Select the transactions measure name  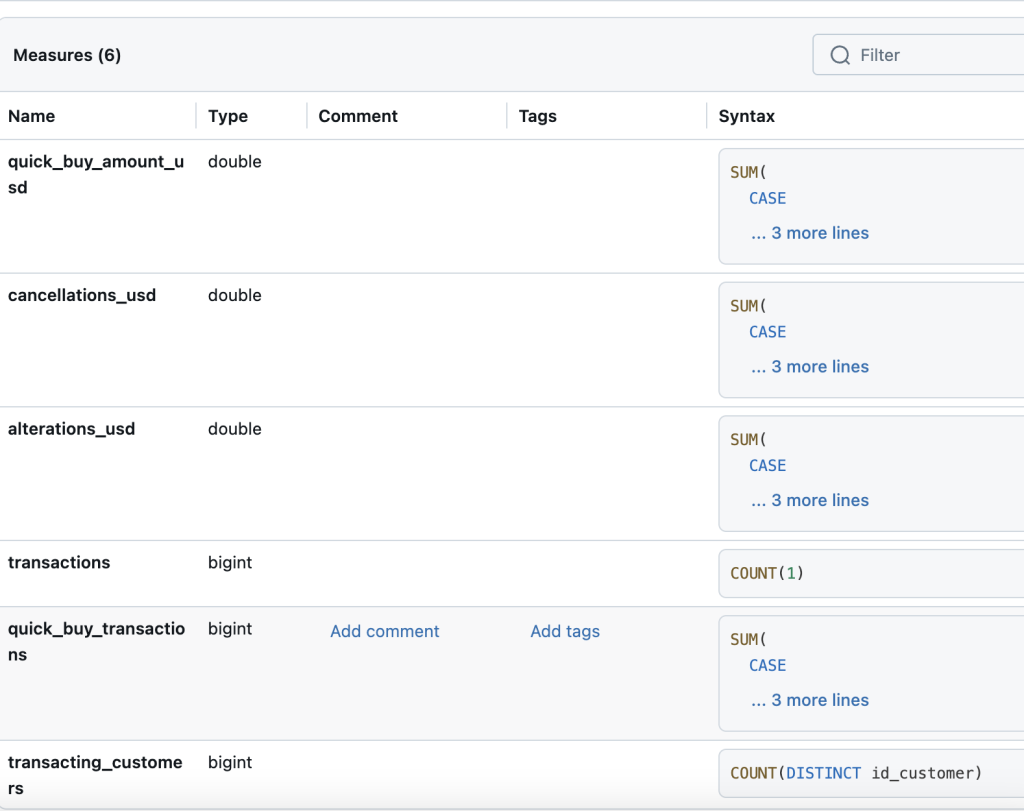point(58,563)
